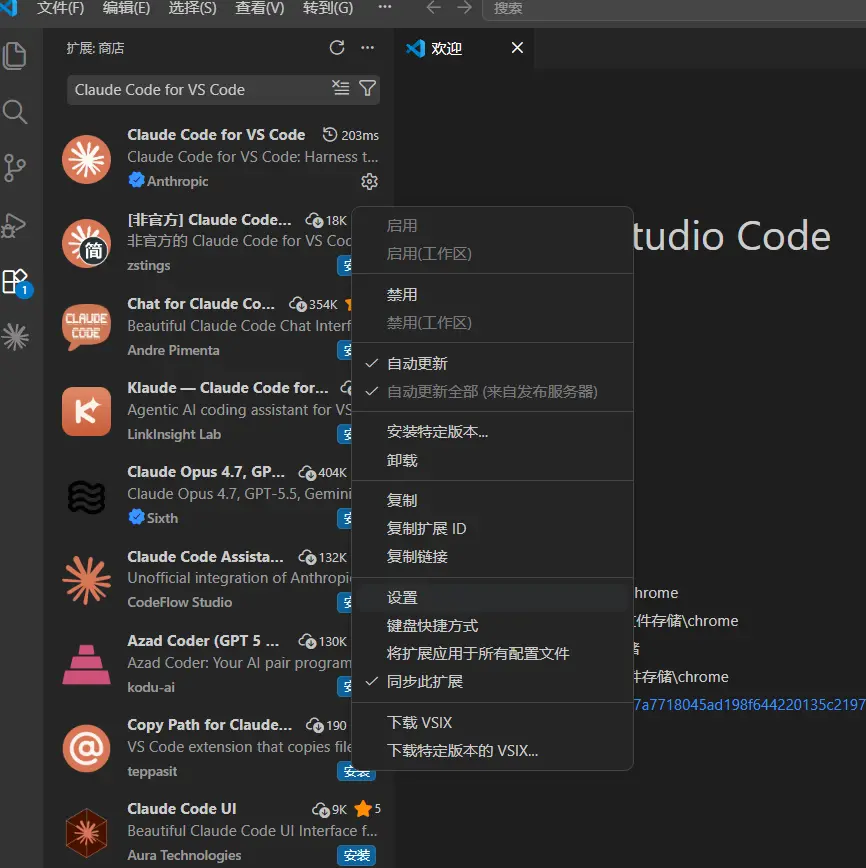Click the unofficial Claude Code zstings extension icon
The height and width of the screenshot is (868, 866).
point(86,244)
